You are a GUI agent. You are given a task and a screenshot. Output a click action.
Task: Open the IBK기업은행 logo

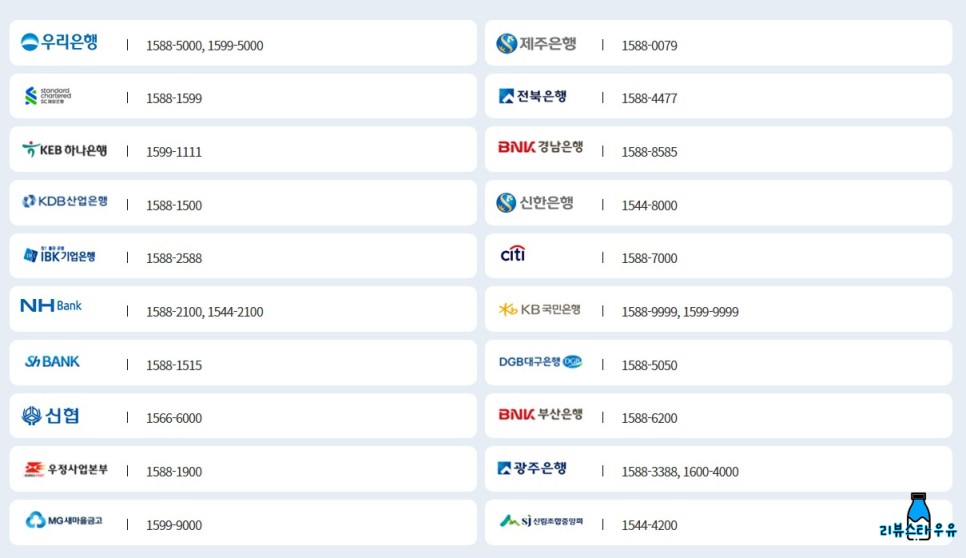tap(59, 254)
